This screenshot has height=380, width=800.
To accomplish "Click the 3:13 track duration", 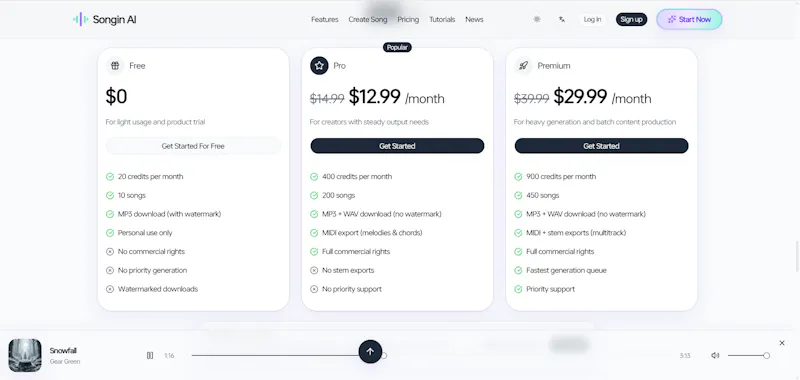I will (x=685, y=356).
